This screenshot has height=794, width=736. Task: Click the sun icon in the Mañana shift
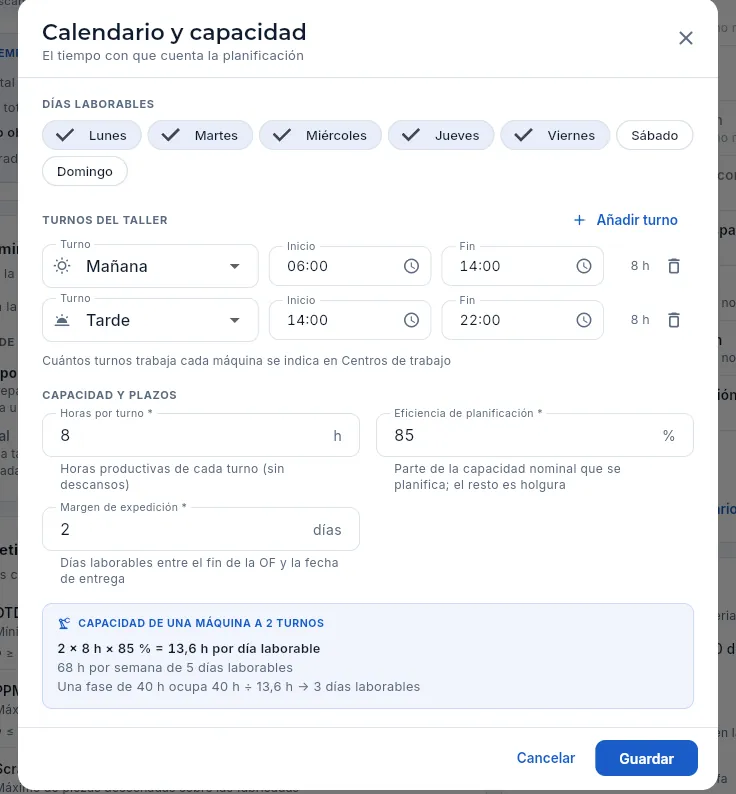coord(62,266)
